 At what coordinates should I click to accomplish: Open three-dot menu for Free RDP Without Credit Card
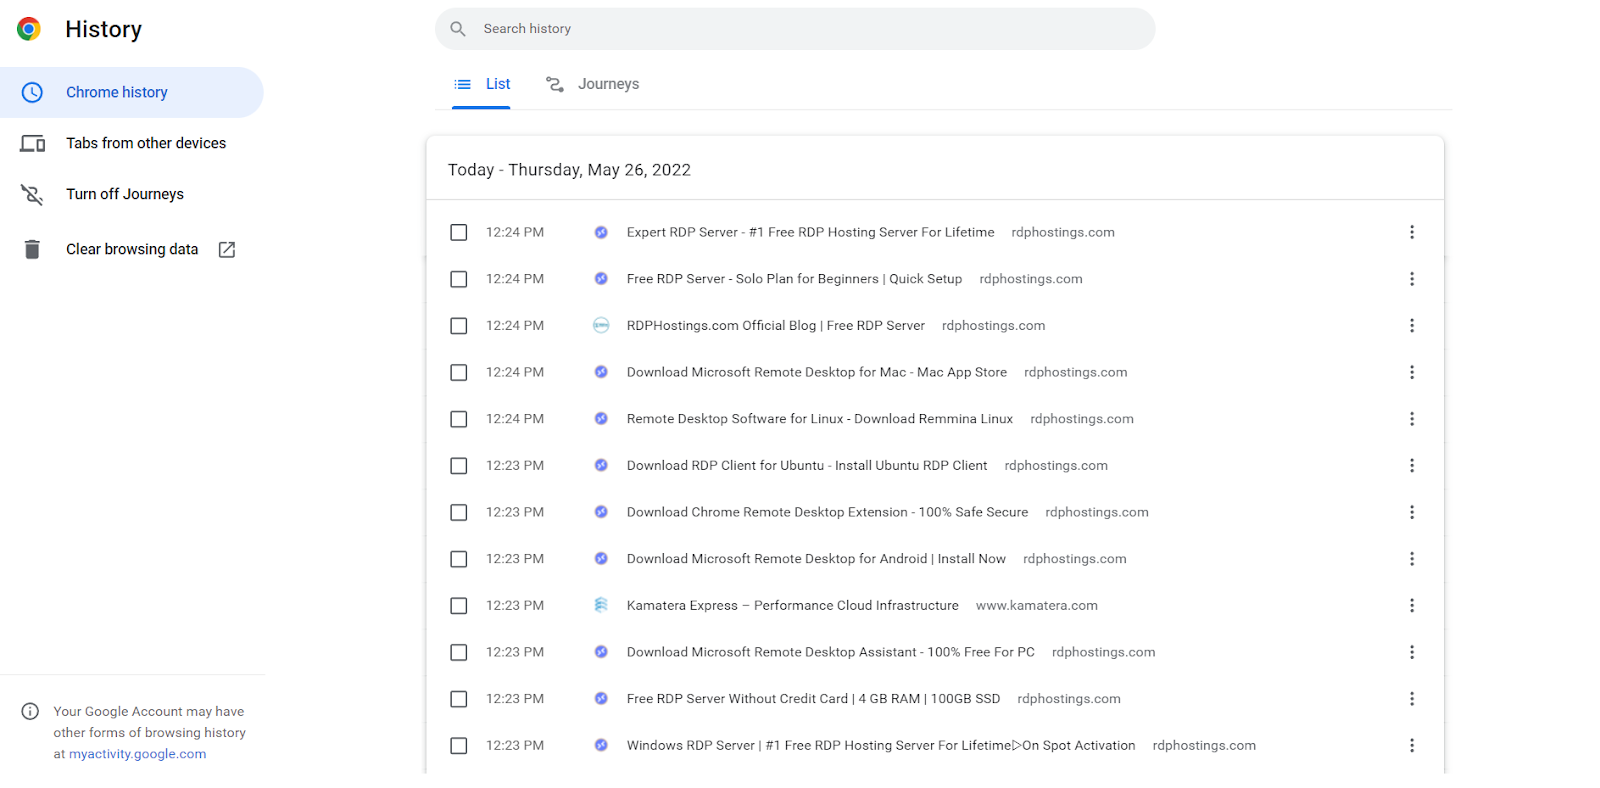tap(1412, 699)
